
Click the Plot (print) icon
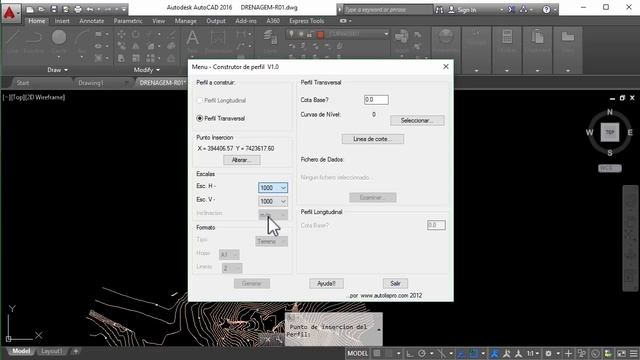point(78,9)
